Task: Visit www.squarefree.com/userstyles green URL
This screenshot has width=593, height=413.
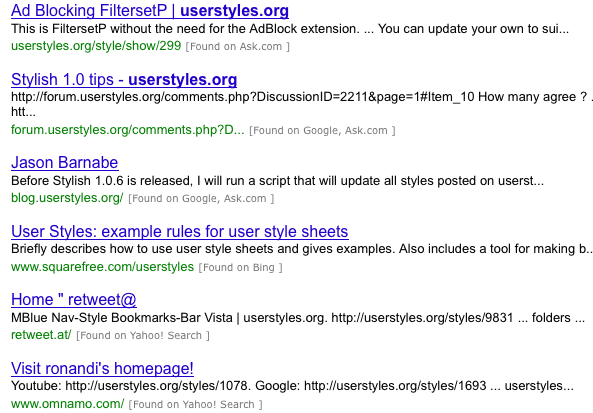Action: [102, 267]
